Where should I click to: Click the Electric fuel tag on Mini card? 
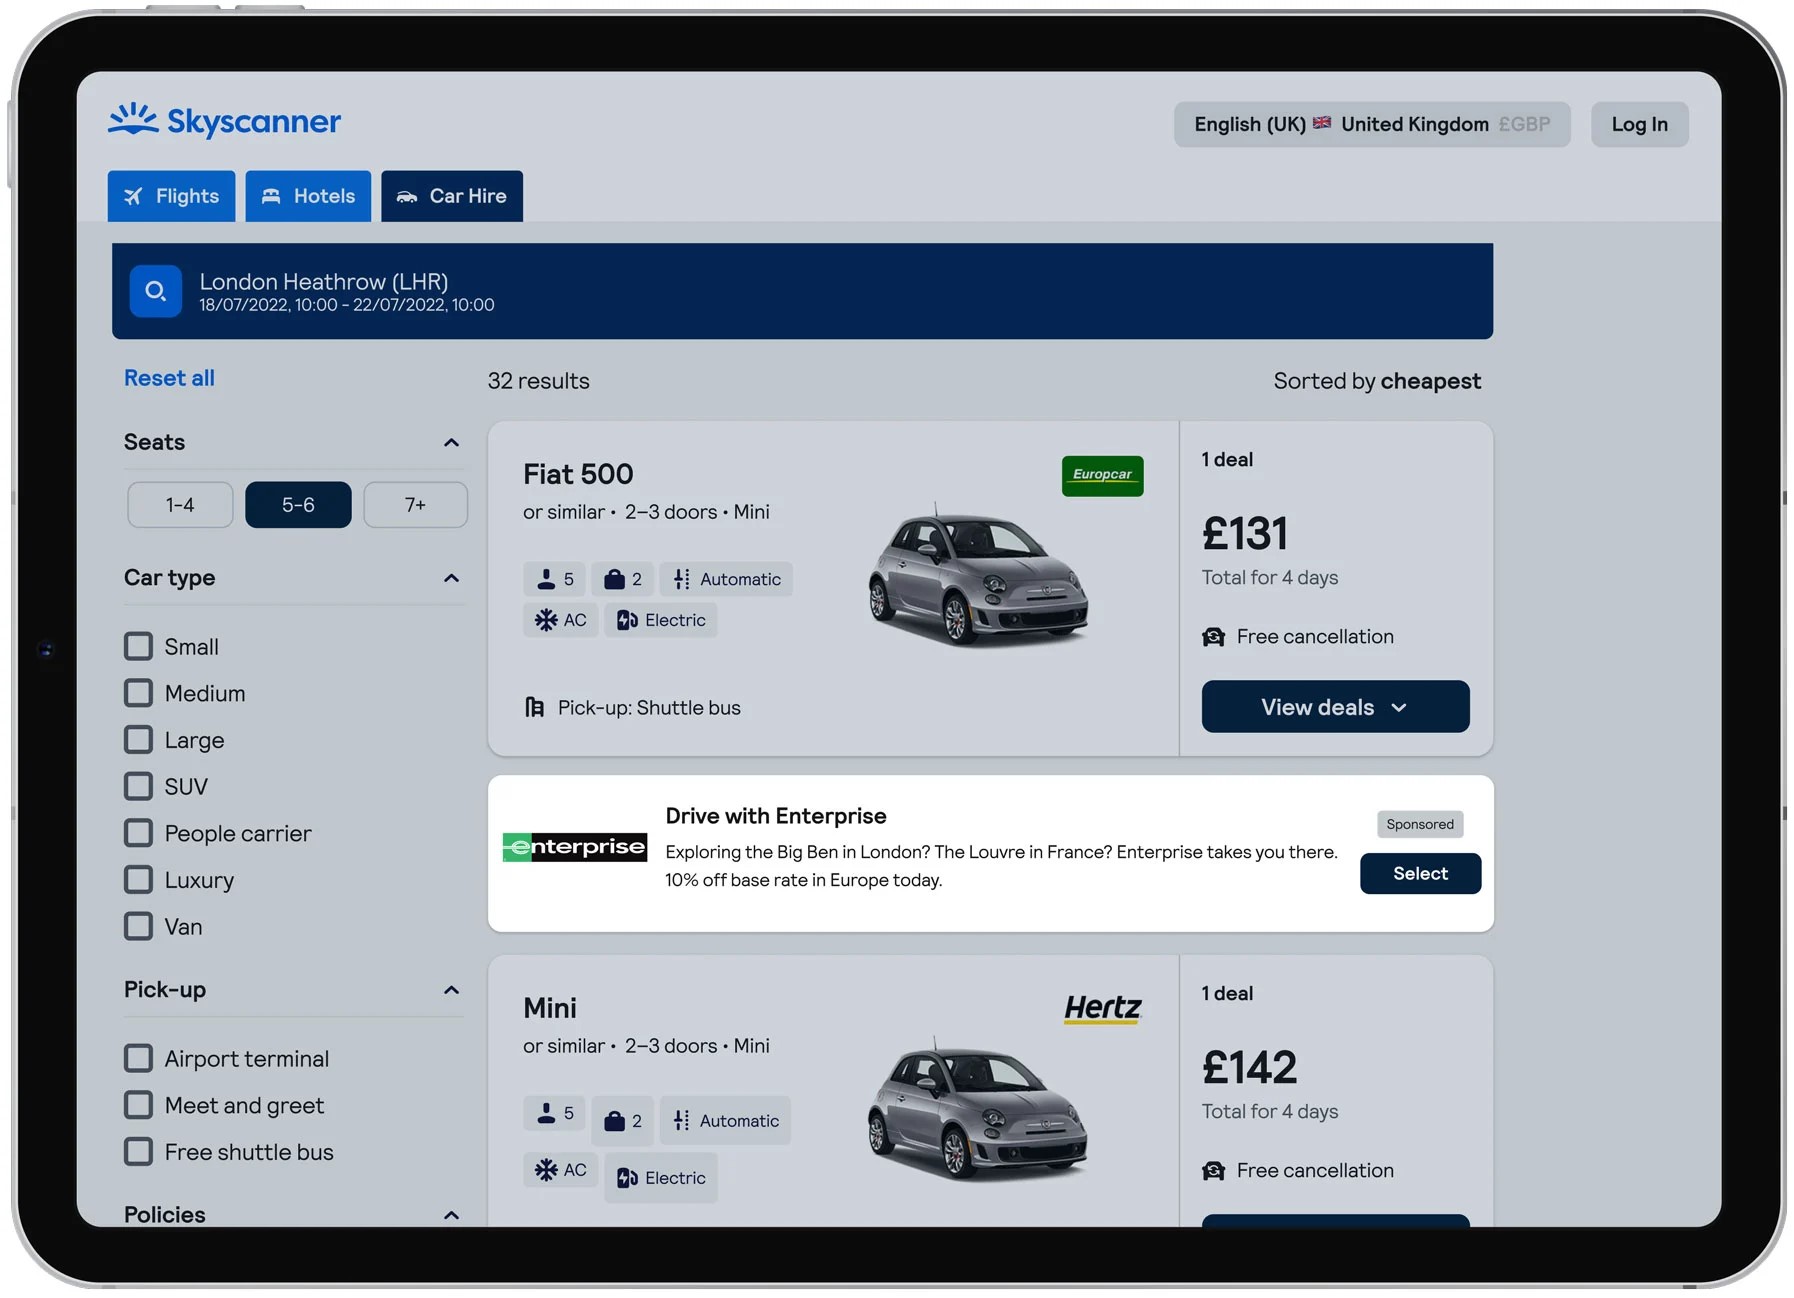pos(661,1178)
